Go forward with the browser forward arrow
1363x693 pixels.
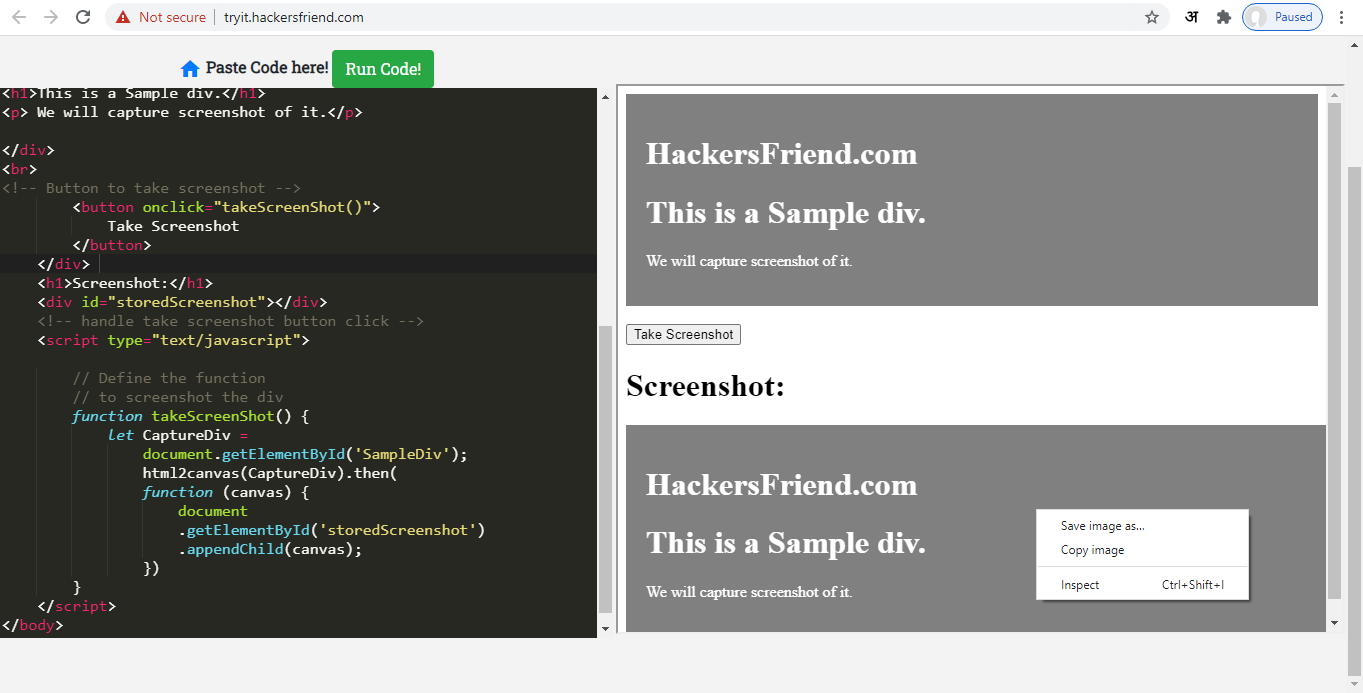point(51,17)
